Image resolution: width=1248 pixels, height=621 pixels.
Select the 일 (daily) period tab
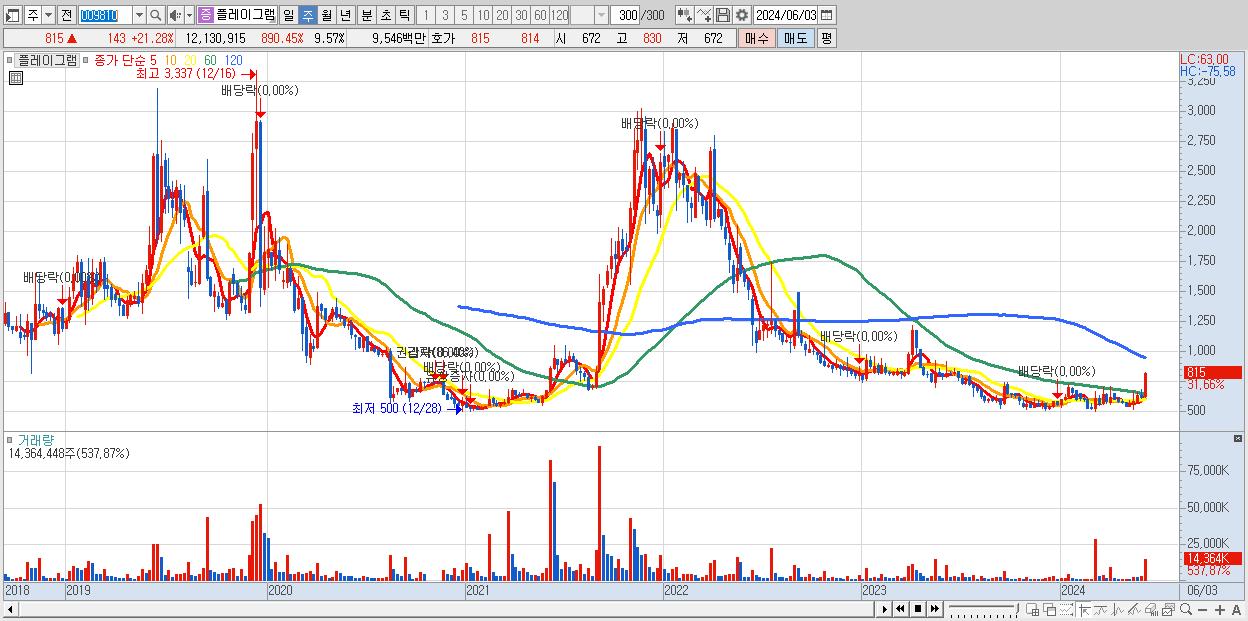tap(288, 15)
